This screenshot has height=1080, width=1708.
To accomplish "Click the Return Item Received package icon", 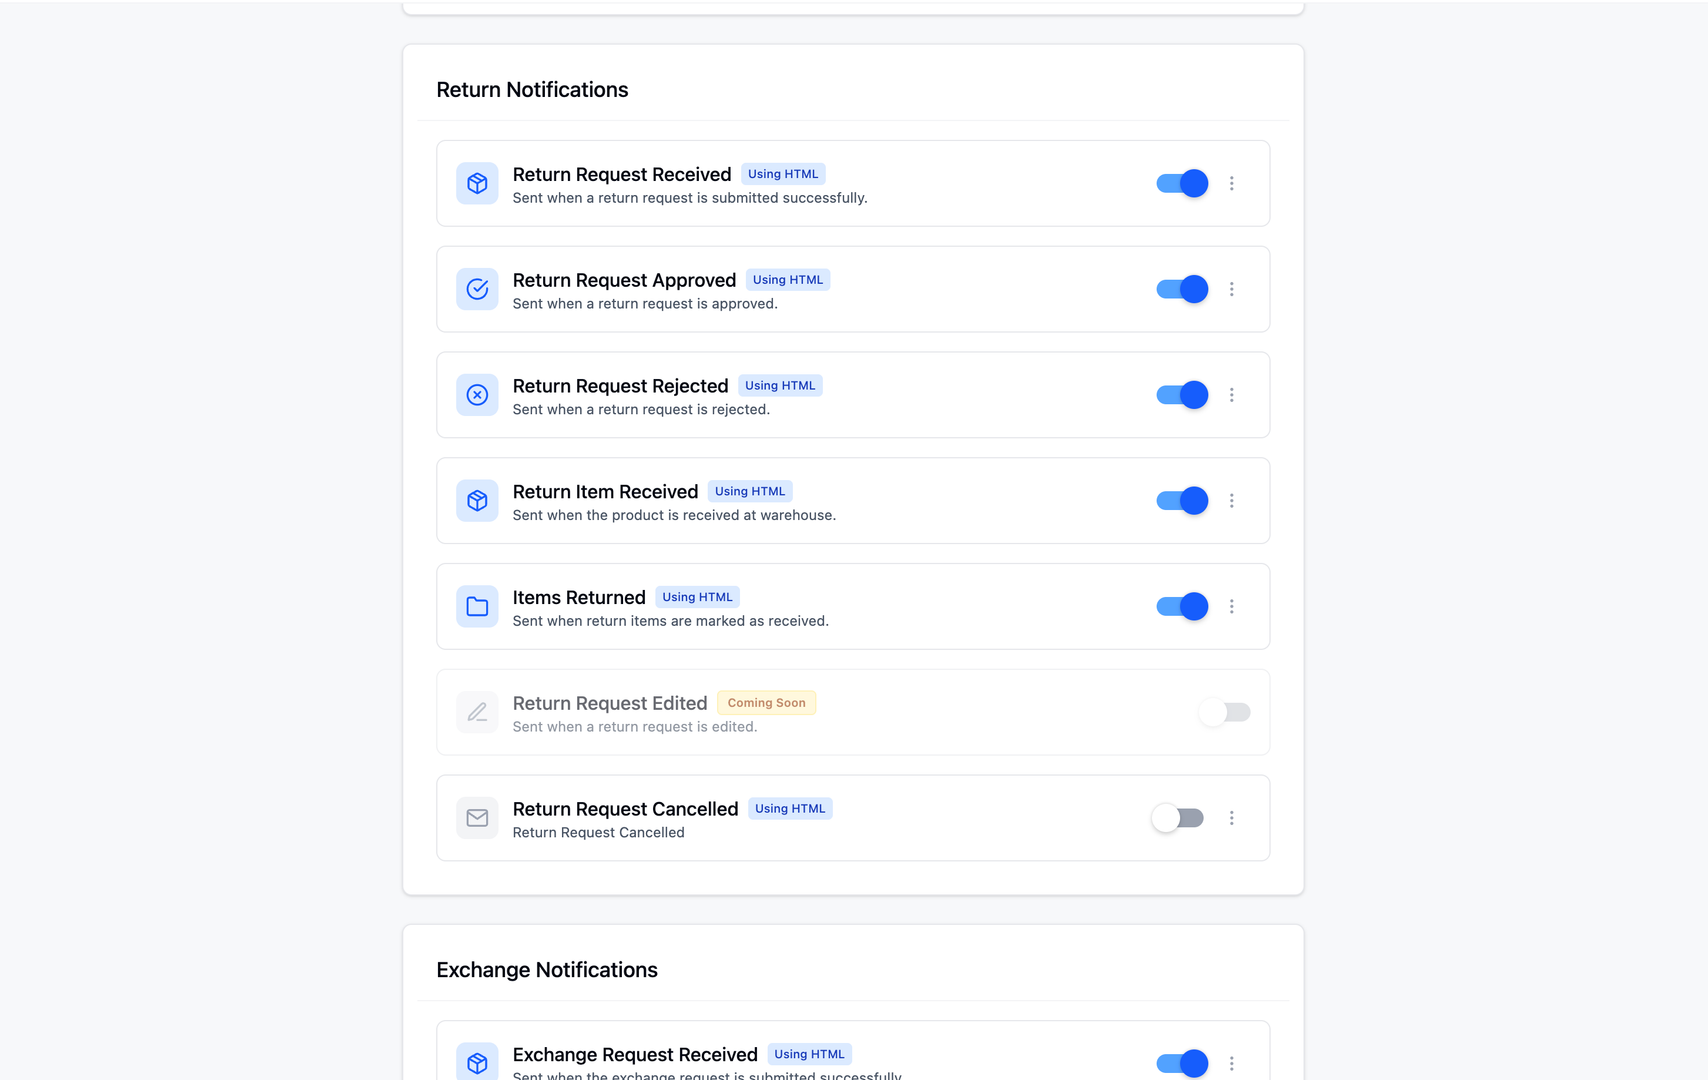I will coord(477,500).
